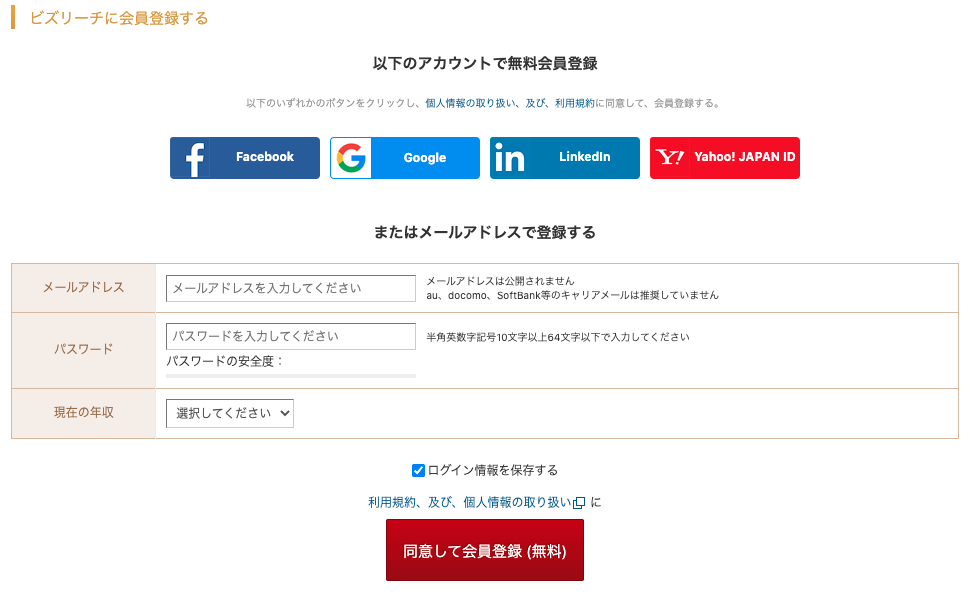The width and height of the screenshot is (978, 603).
Task: Register via the LinkedIn button
Action: (x=564, y=158)
